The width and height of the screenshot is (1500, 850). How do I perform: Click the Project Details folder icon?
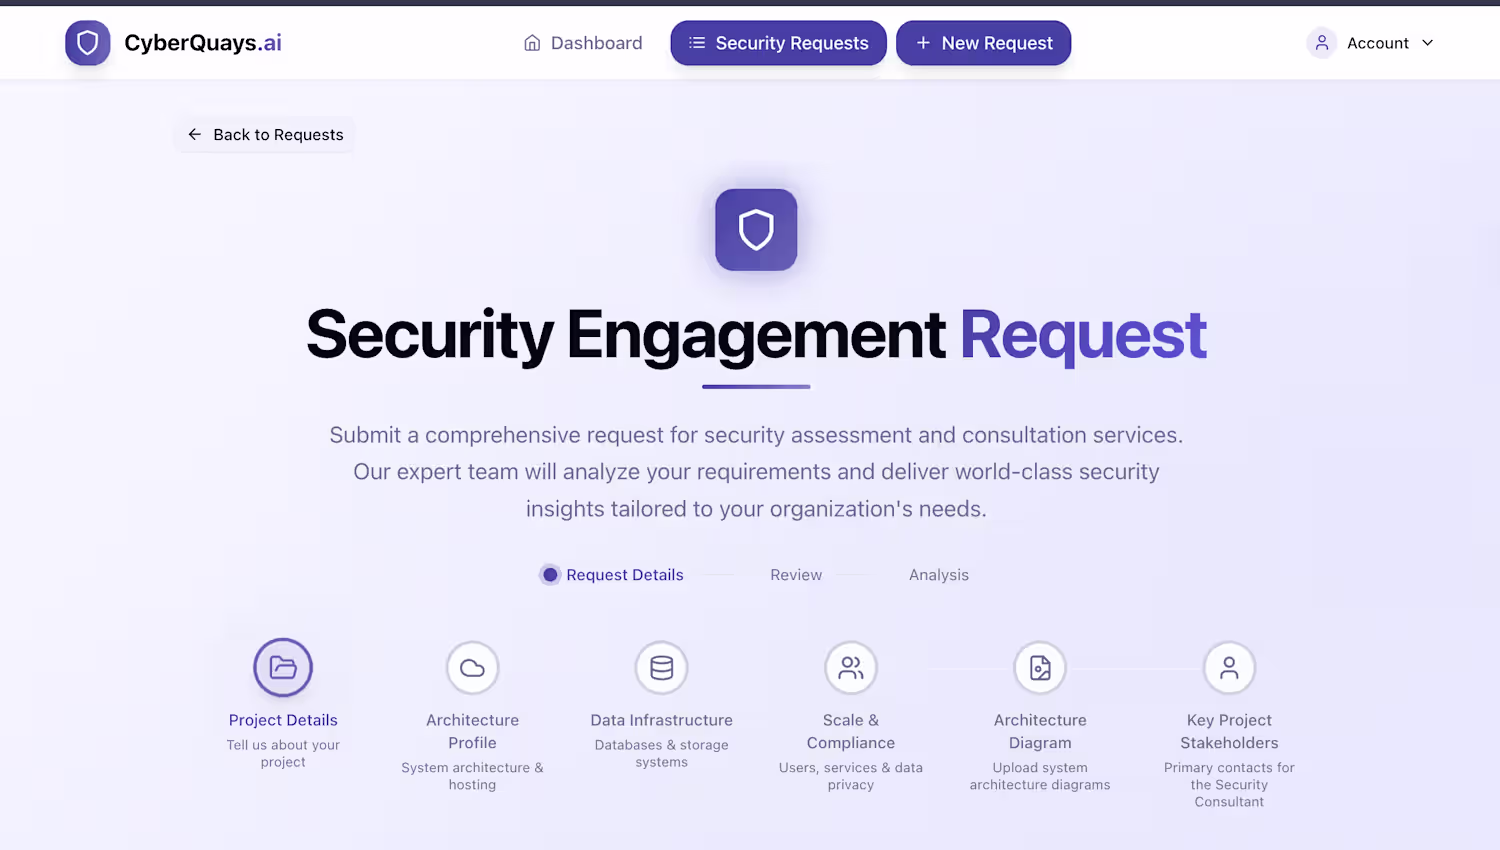[283, 667]
